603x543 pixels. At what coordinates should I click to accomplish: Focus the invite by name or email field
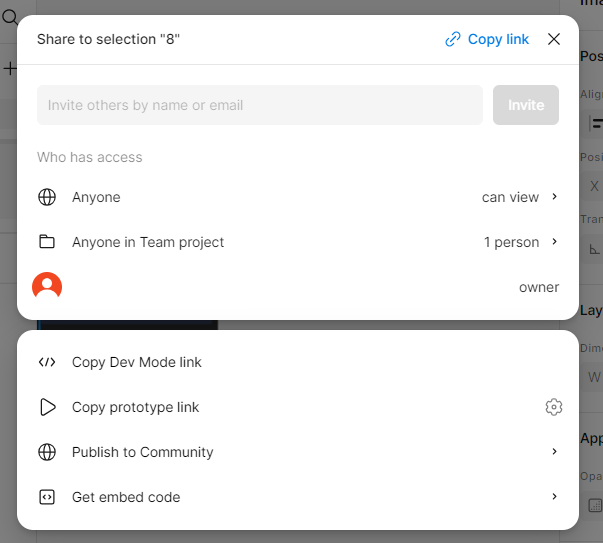(x=260, y=105)
